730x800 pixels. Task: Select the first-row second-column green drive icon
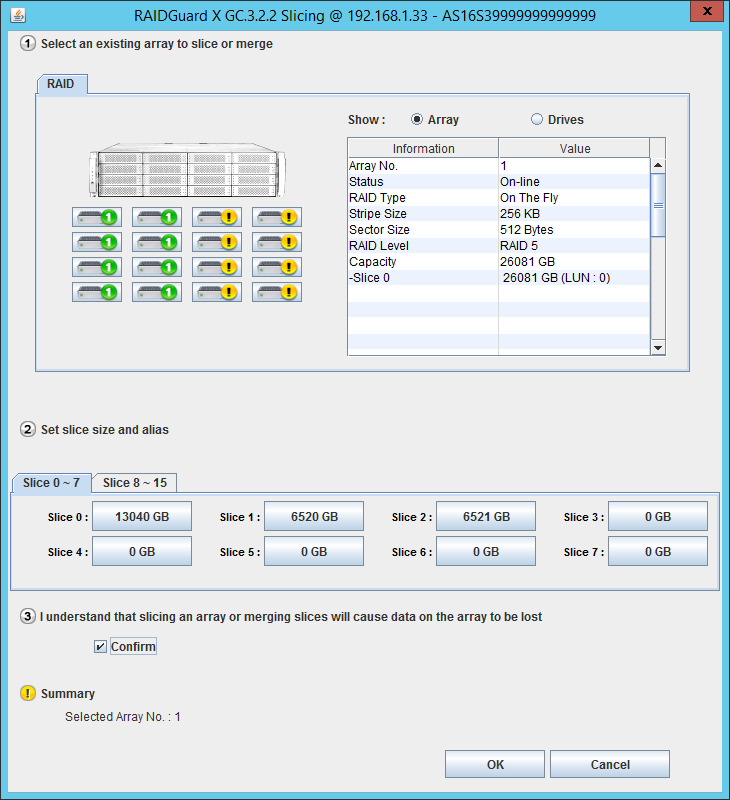pyautogui.click(x=157, y=217)
